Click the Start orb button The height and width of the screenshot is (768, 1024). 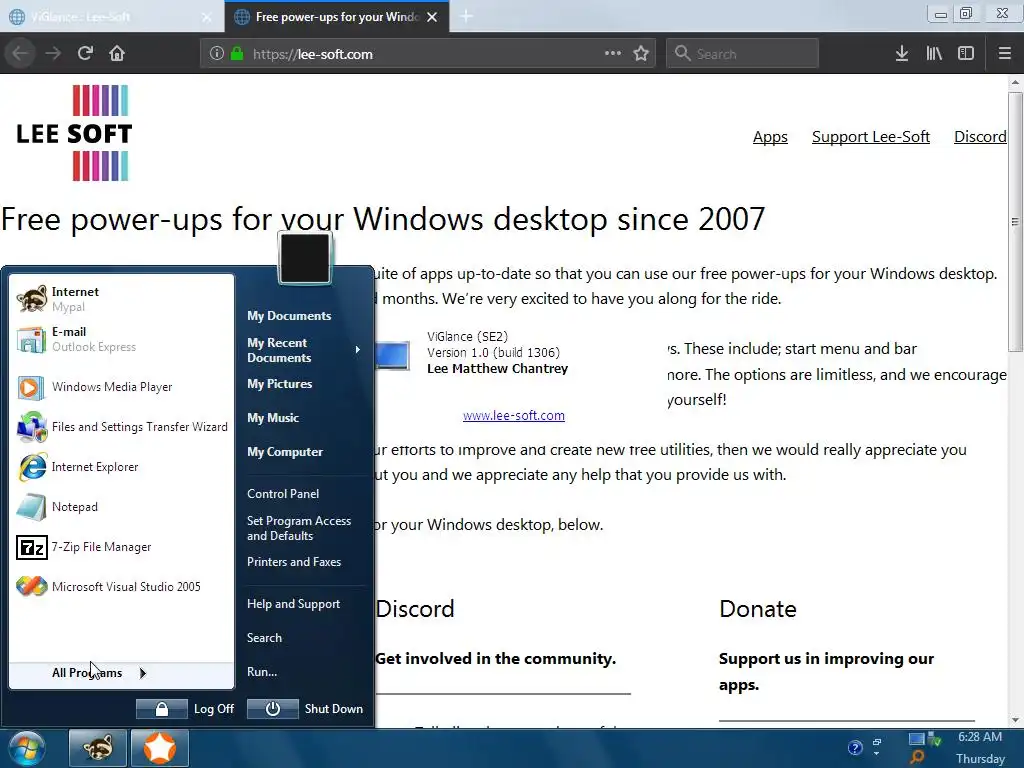pos(26,748)
